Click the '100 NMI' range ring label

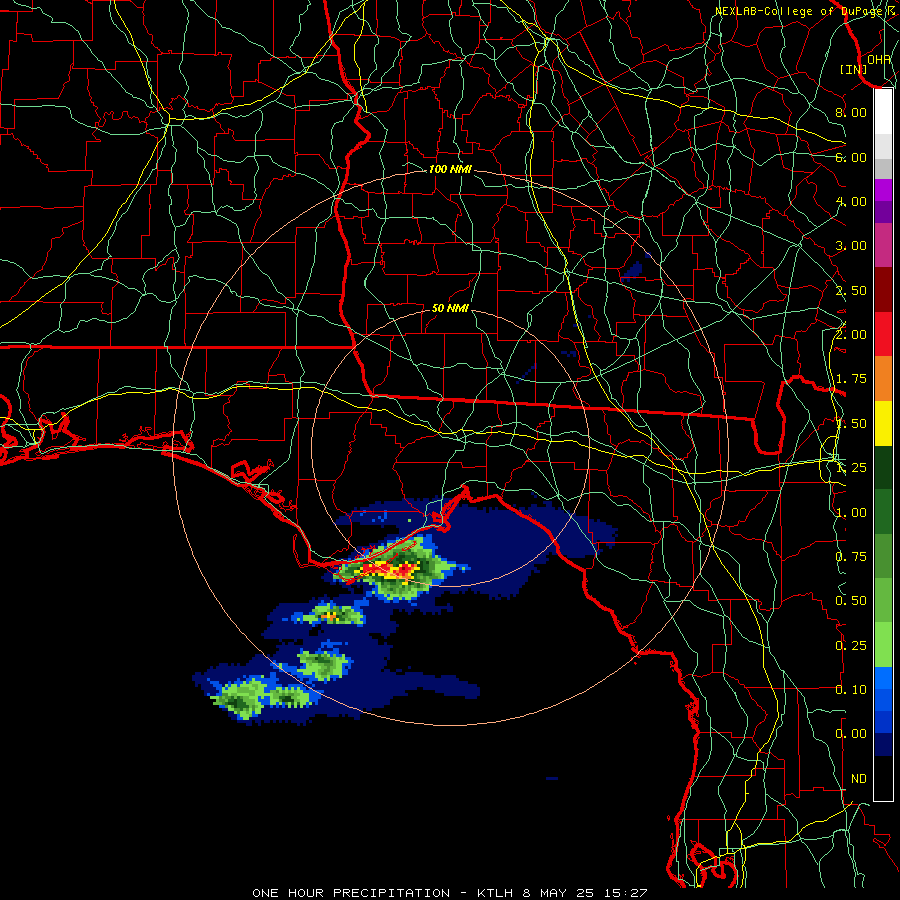[450, 169]
